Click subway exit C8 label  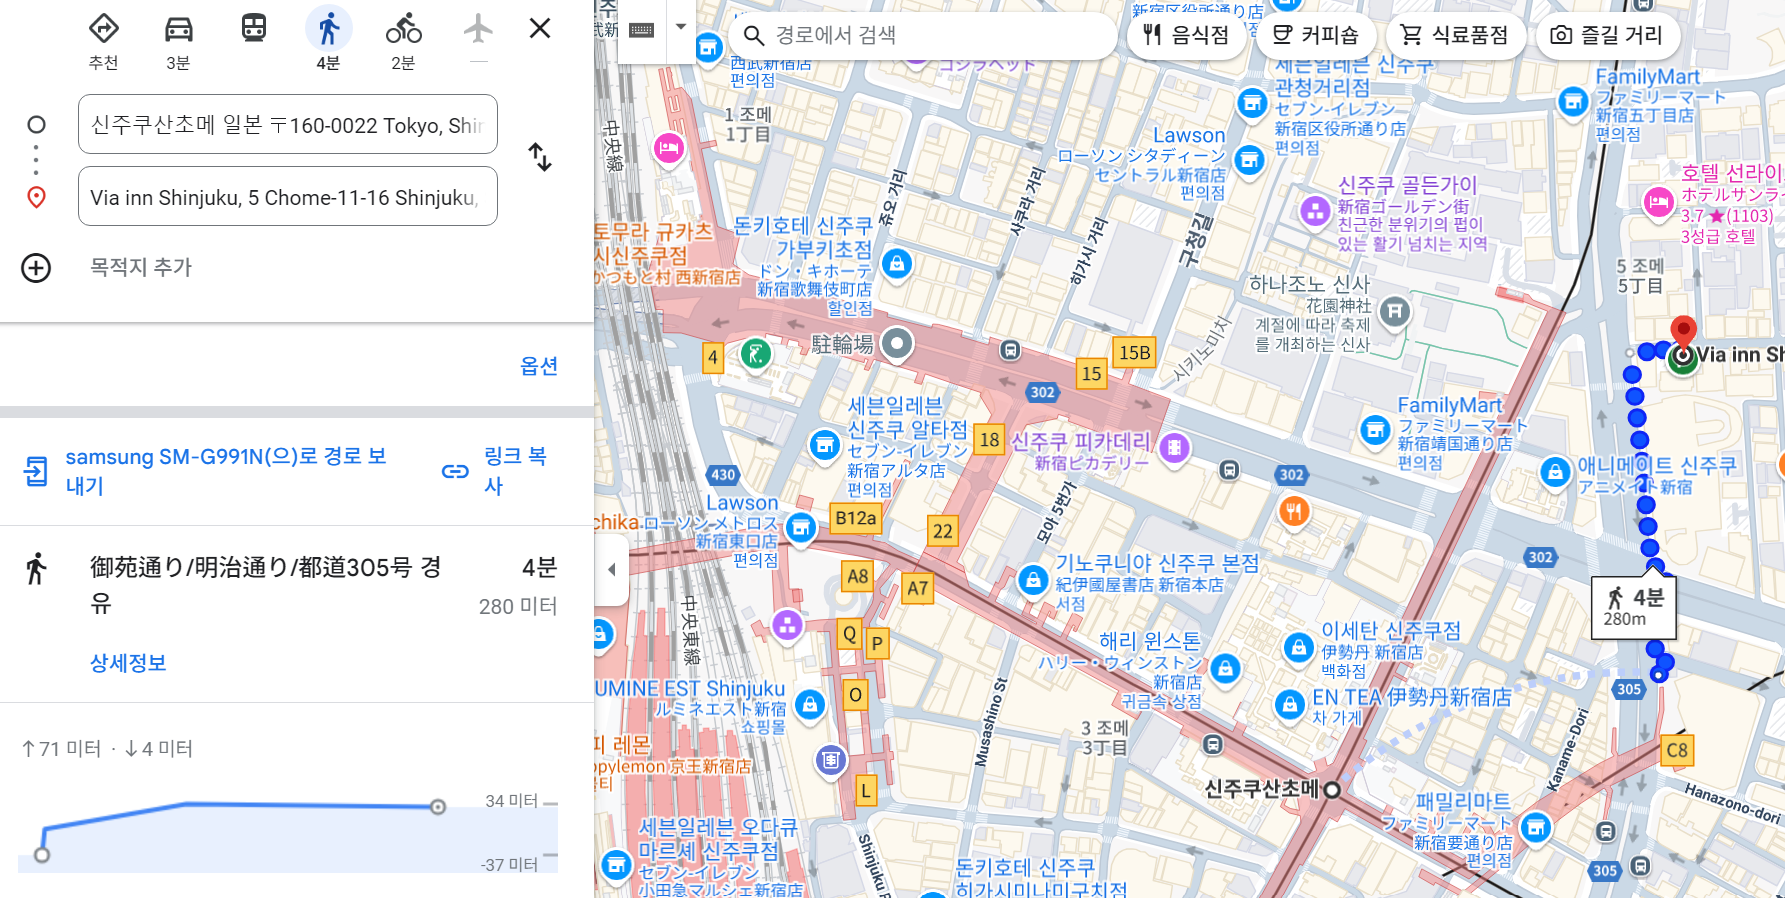coord(1677,751)
